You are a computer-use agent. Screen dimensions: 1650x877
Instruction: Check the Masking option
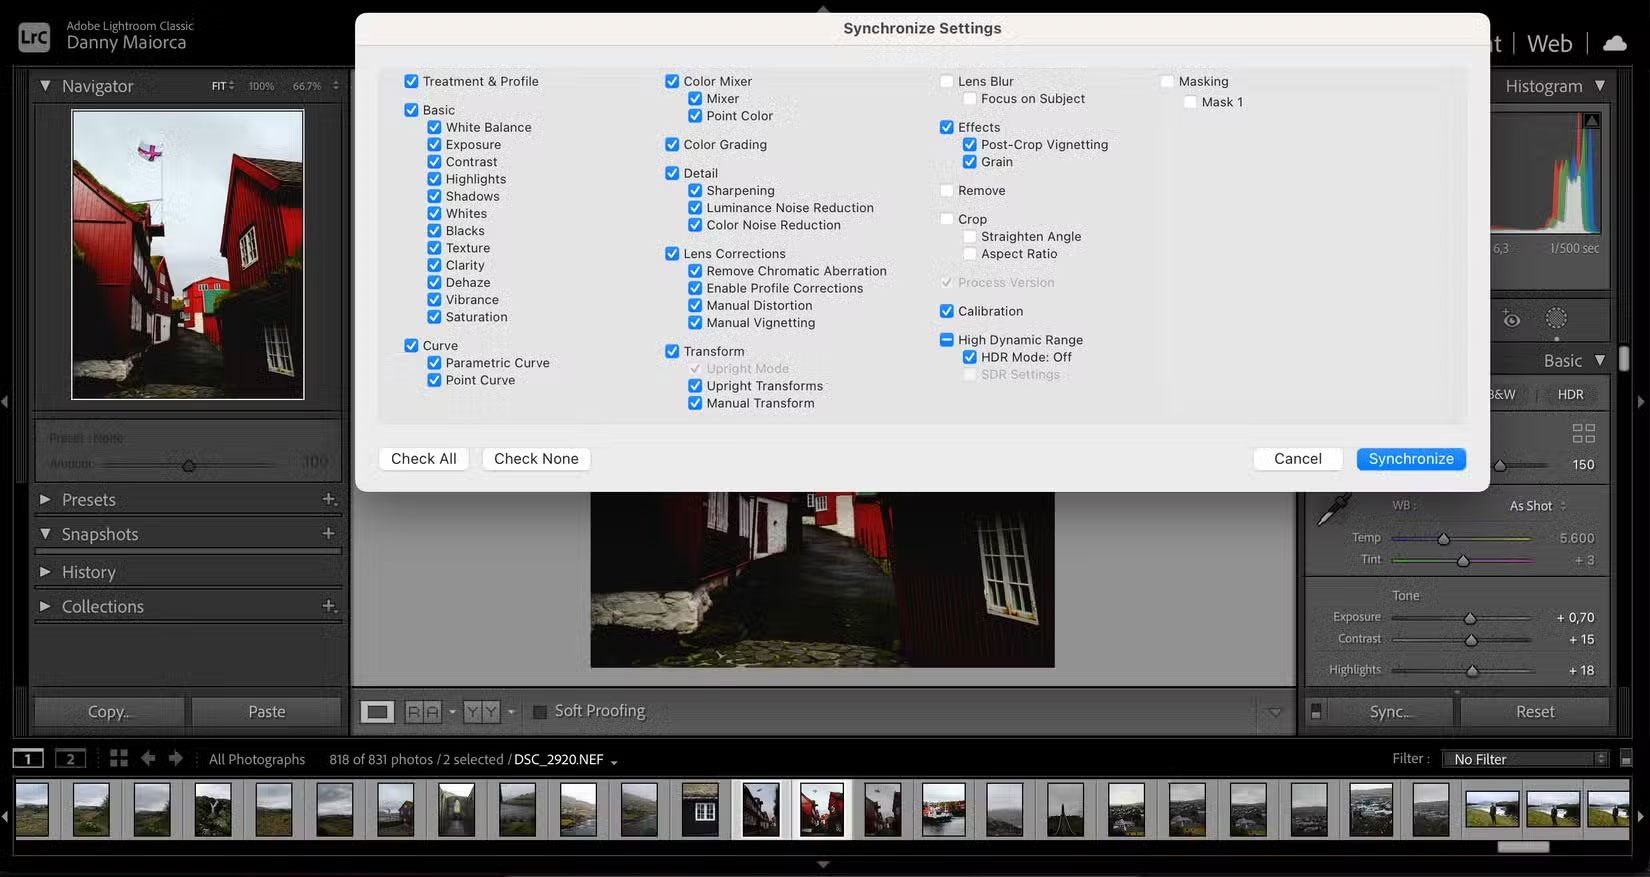click(1167, 82)
